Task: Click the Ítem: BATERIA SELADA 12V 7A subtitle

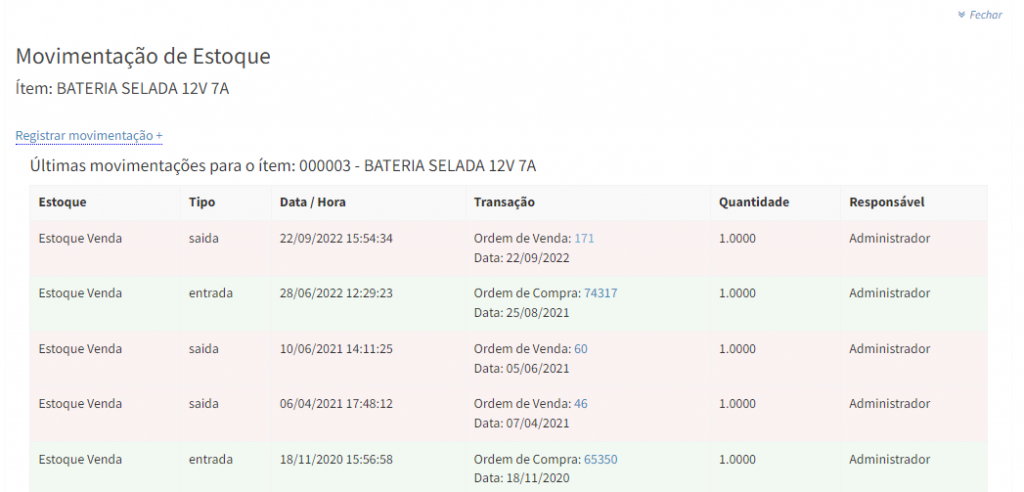Action: (122, 88)
